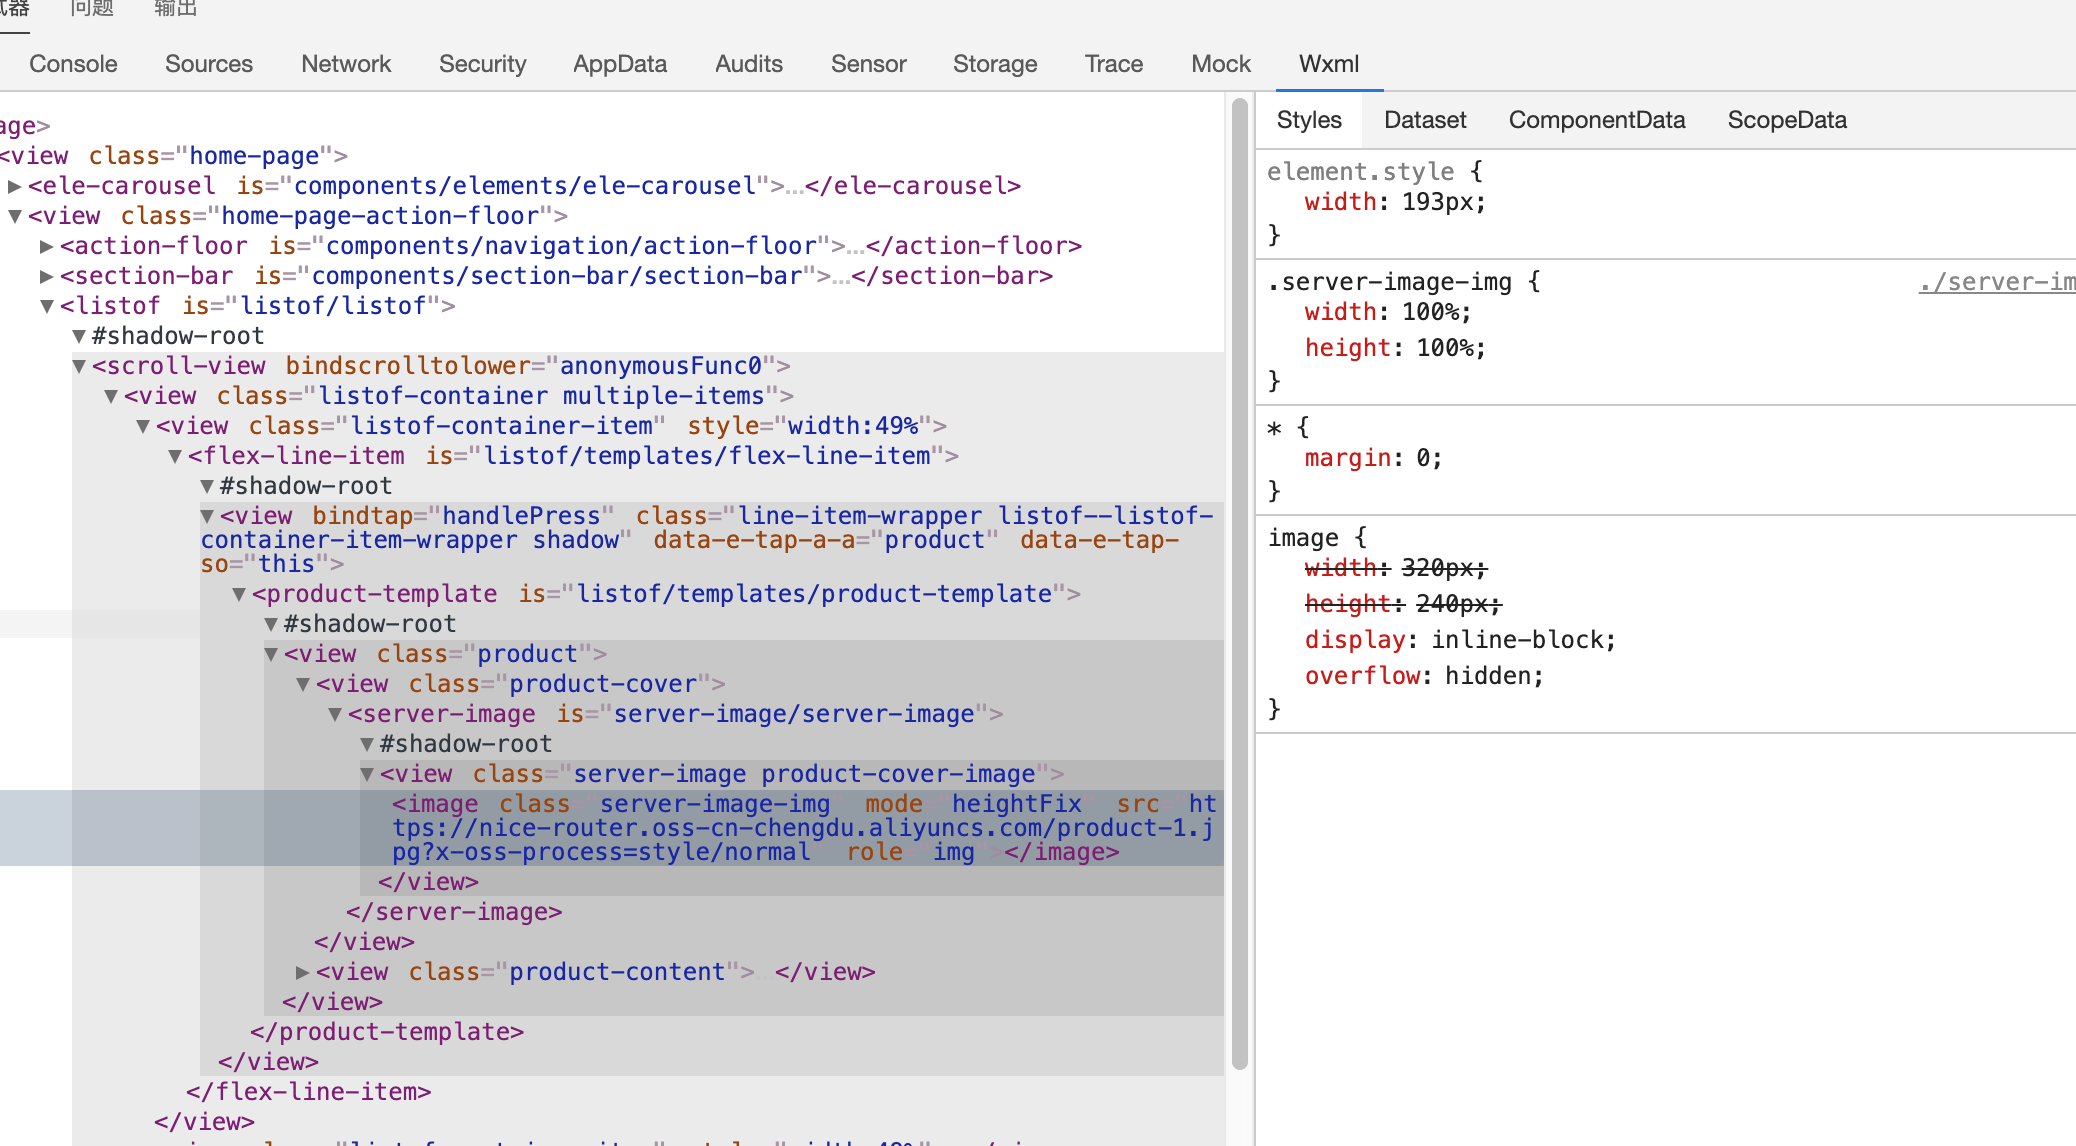Screen dimensions: 2076x1146
Task: Select the Storage tab
Action: [995, 64]
